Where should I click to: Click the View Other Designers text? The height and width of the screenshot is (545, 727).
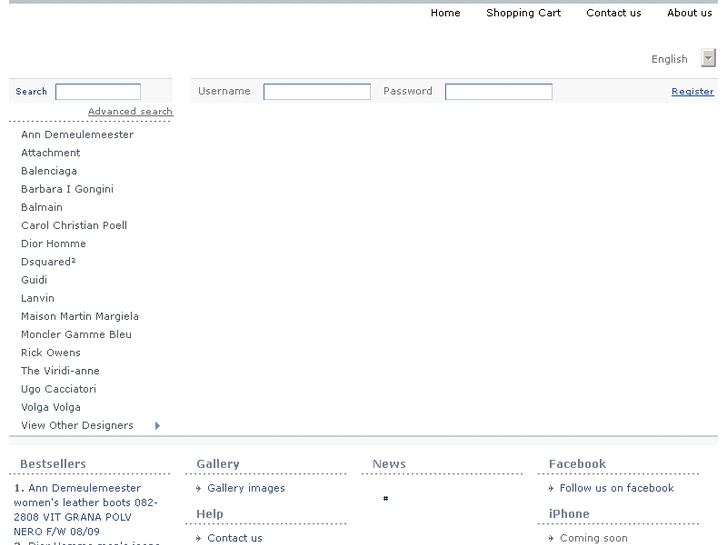77,425
